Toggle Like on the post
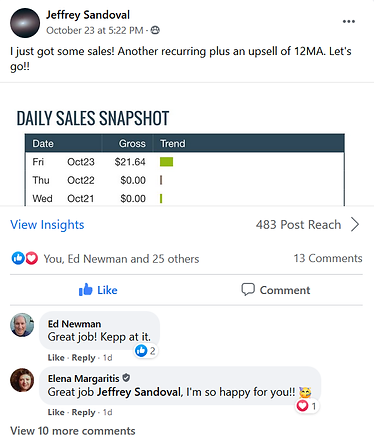Viewport: 374px width, 442px height. (x=98, y=290)
